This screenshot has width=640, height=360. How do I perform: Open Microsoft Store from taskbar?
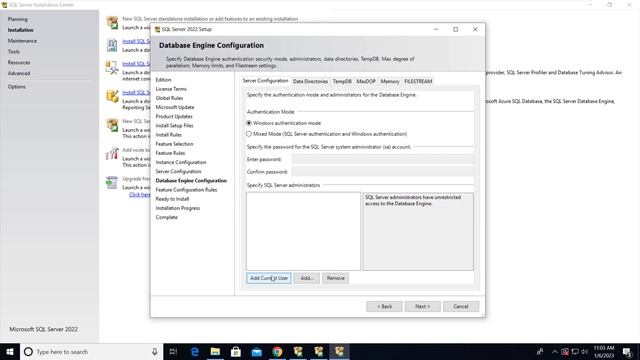click(236, 351)
